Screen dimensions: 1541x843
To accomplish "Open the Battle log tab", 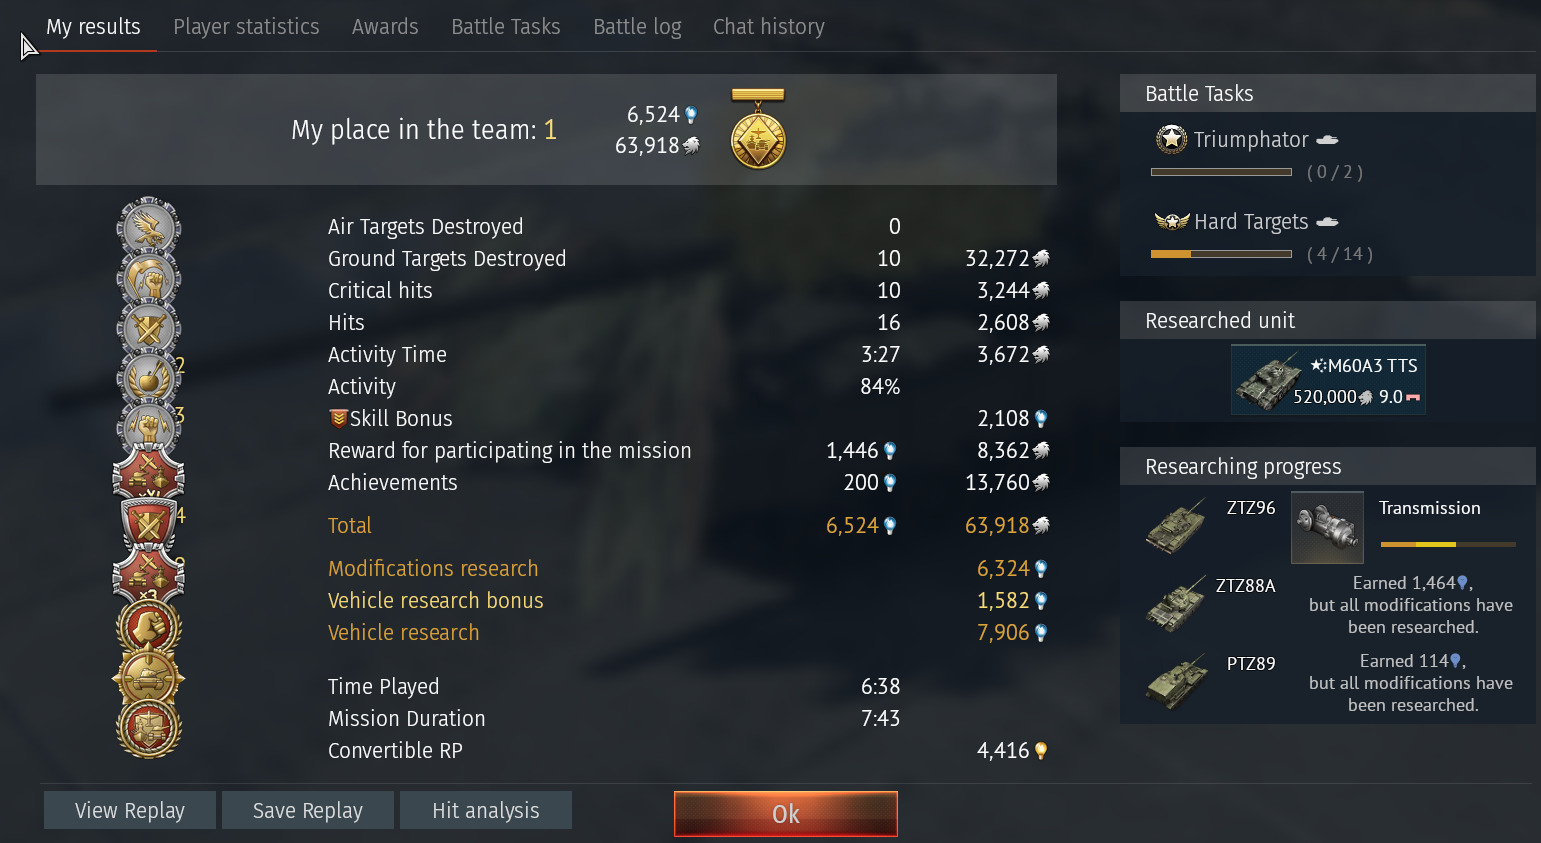I will [x=637, y=27].
